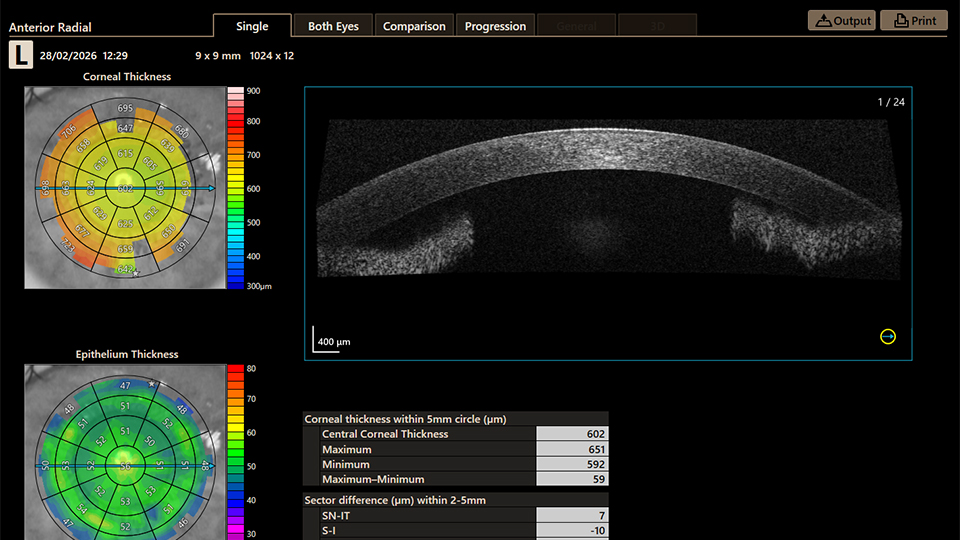The width and height of the screenshot is (960, 540).
Task: Click the scan date 28/02/2026
Action: [x=68, y=56]
